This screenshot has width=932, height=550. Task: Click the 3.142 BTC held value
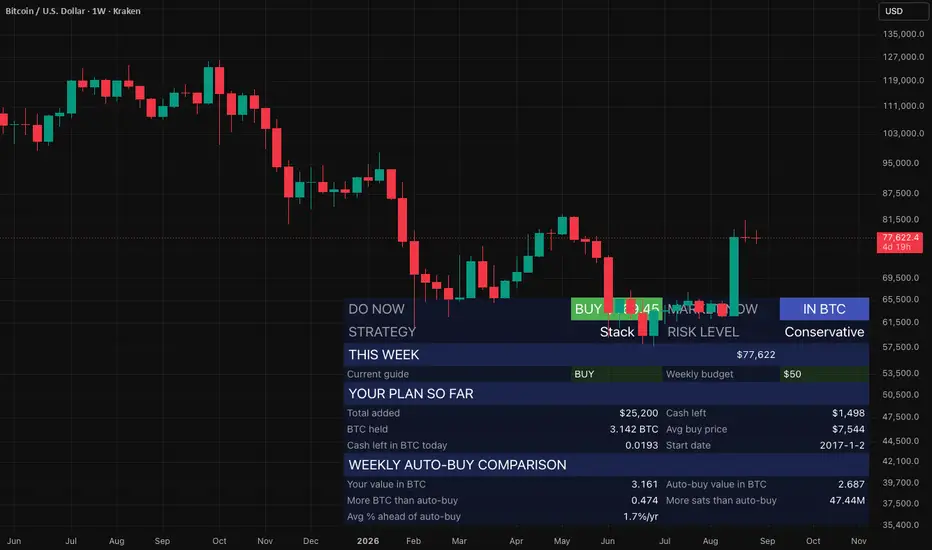click(x=634, y=429)
